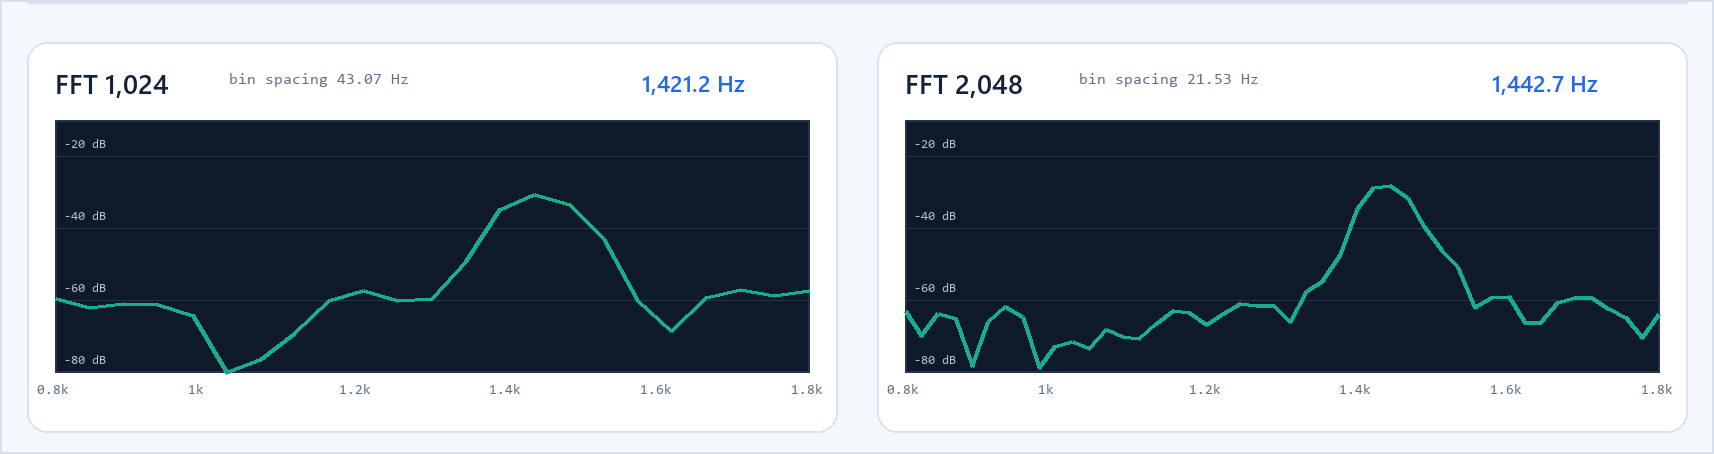Click the -40 dB label in FFT 2,048 chart
The image size is (1714, 454).
[935, 216]
